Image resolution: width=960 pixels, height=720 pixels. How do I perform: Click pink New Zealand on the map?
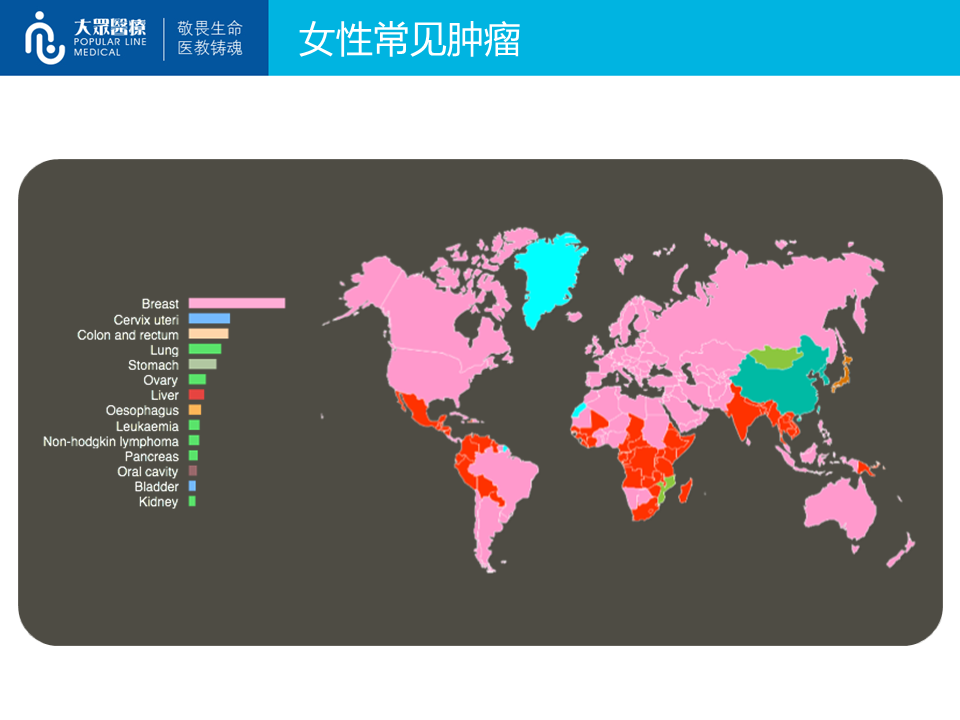901,550
